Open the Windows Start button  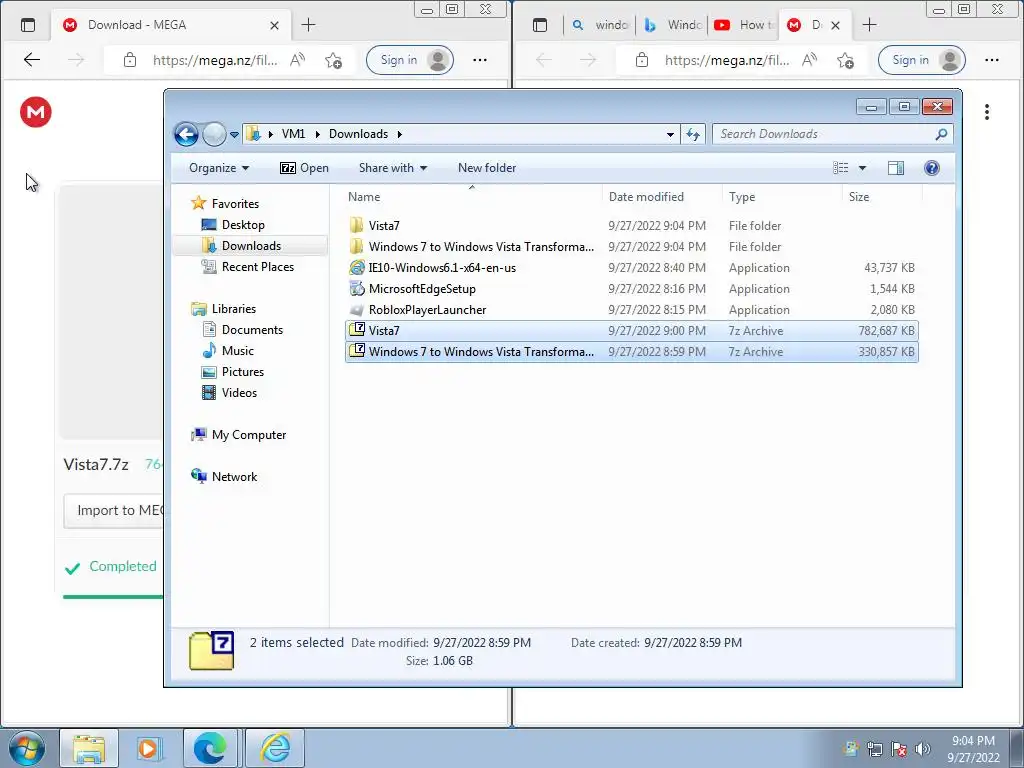click(x=25, y=748)
